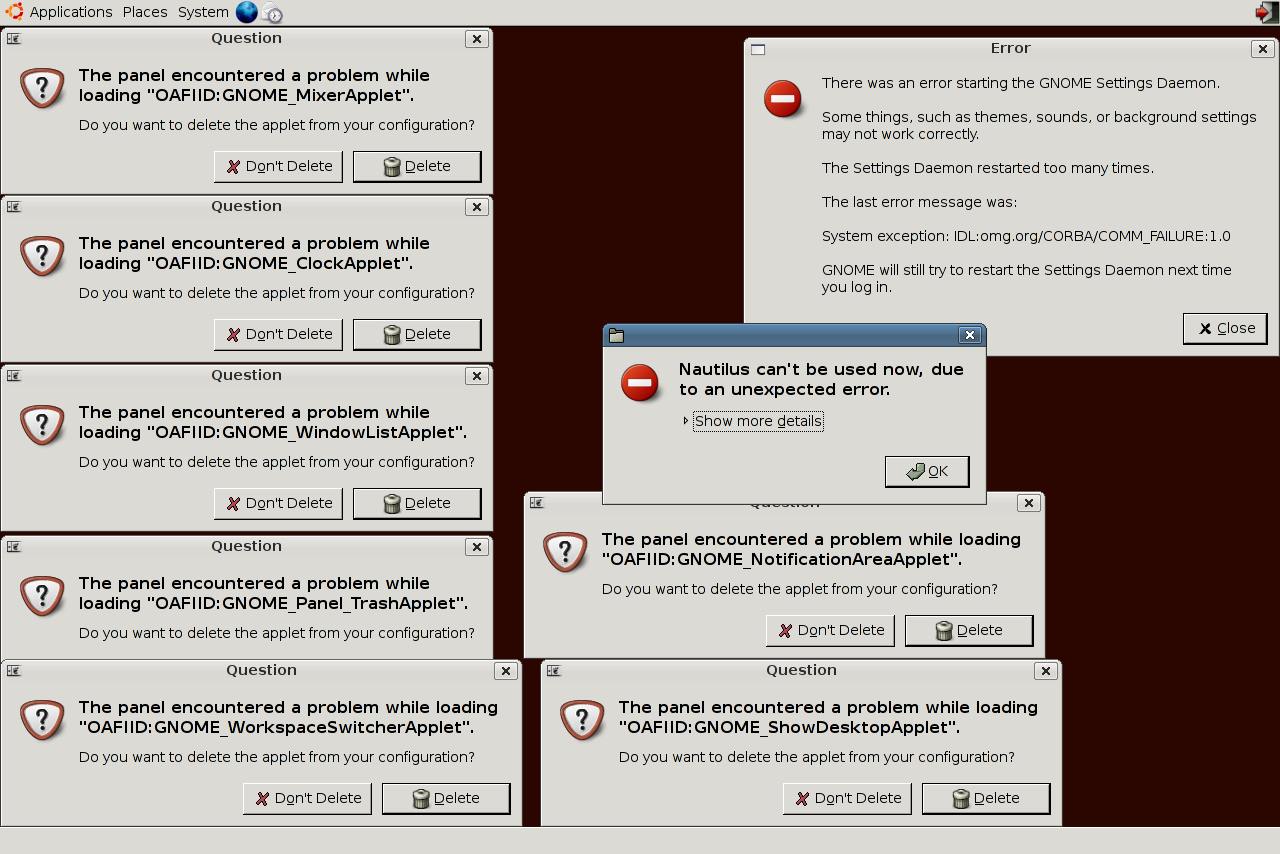
Task: Open window menu icon of MixerApplet Question dialog
Action: pyautogui.click(x=14, y=38)
